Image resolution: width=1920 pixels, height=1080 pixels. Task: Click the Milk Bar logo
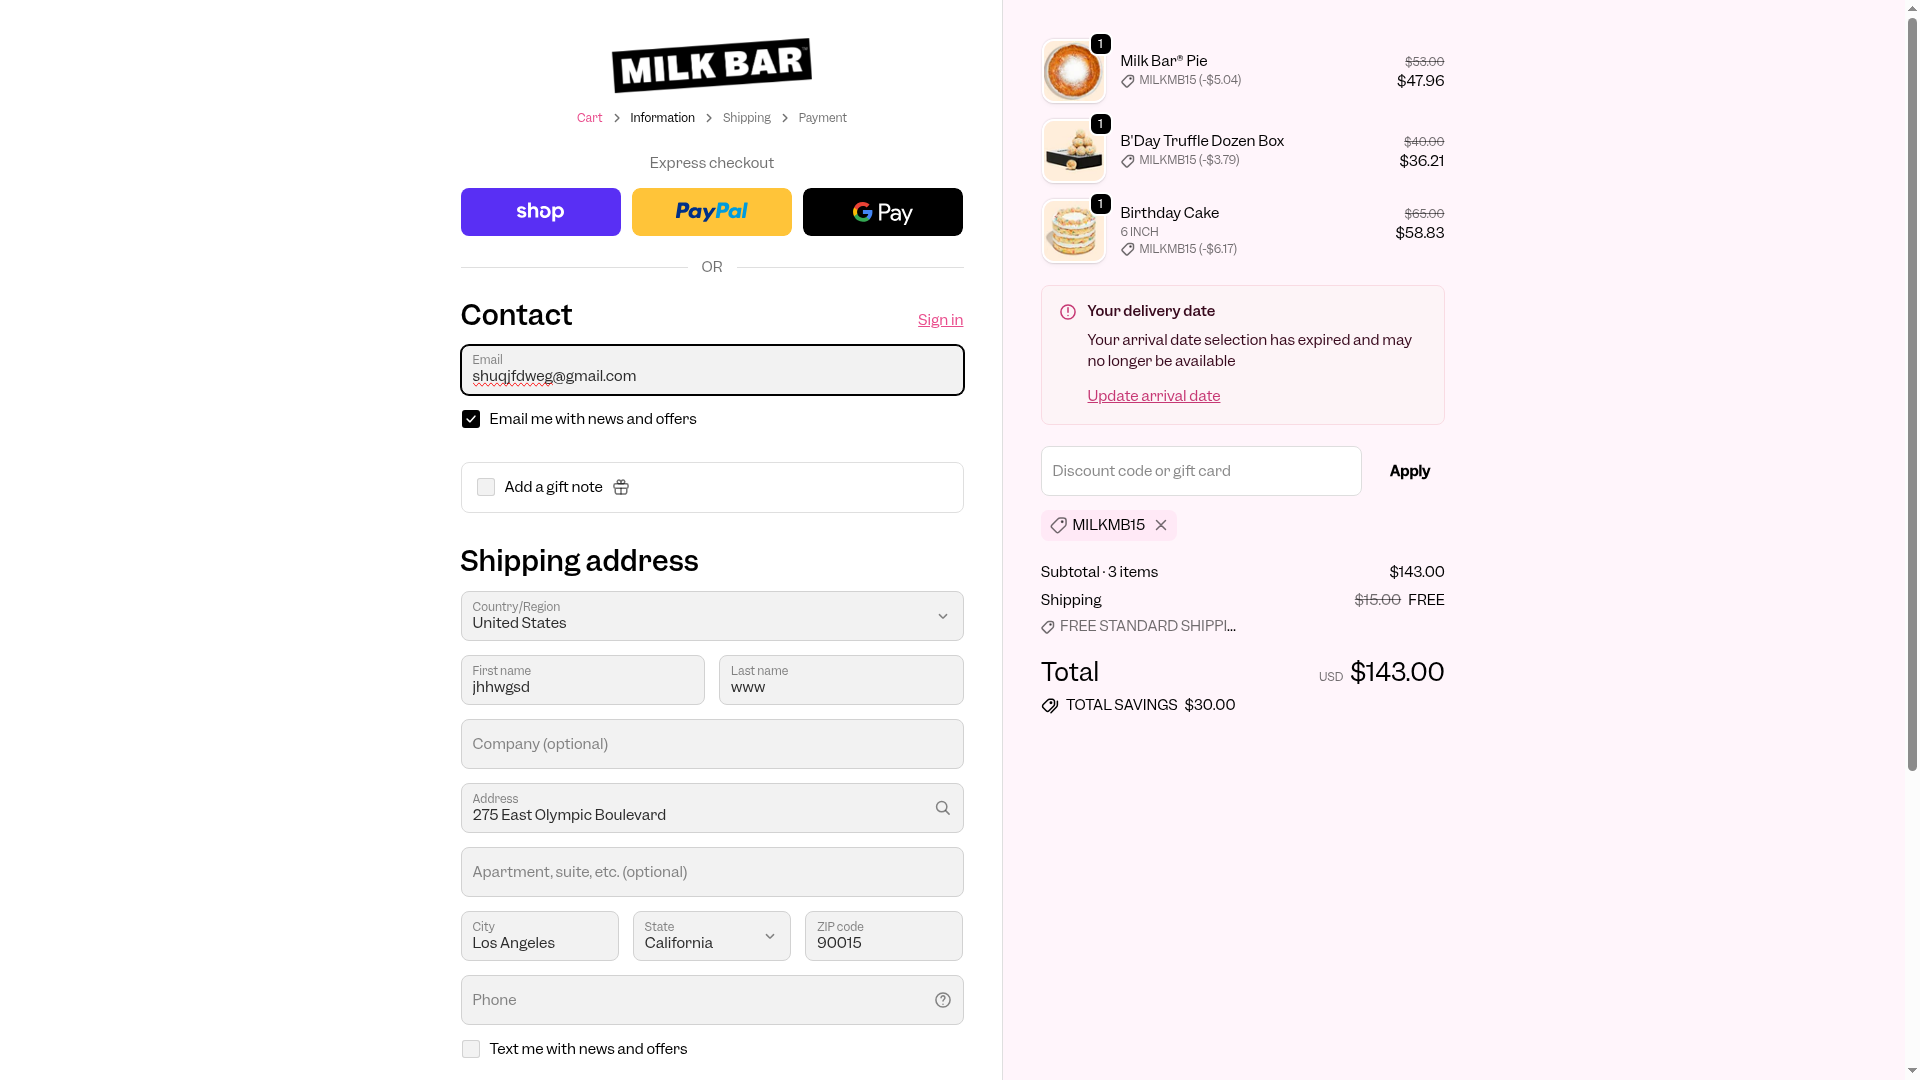tap(712, 66)
